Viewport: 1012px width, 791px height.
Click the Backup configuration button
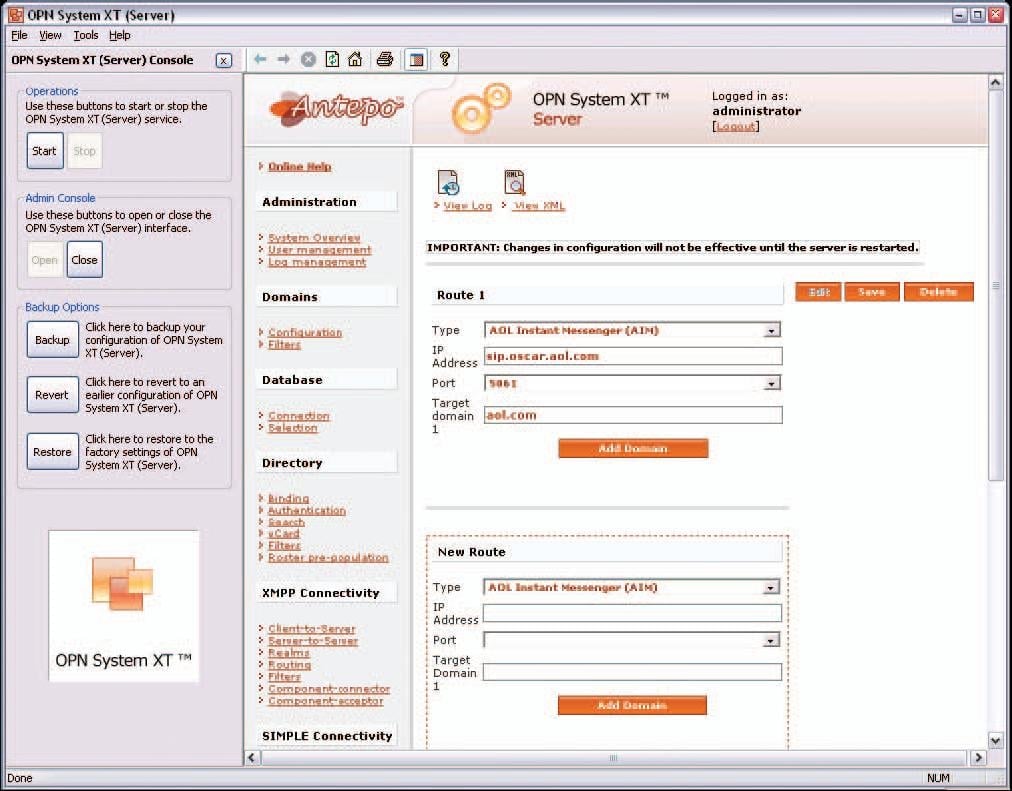point(52,339)
